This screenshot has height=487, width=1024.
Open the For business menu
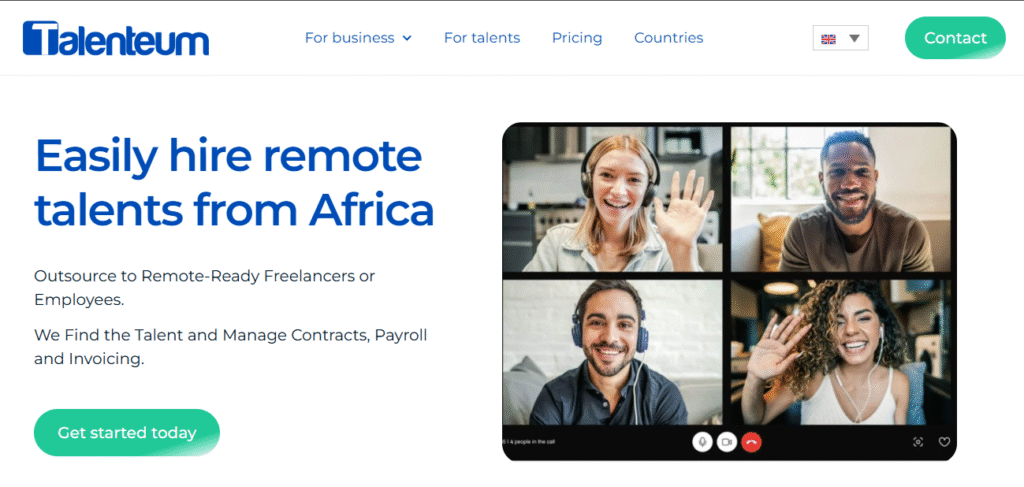358,38
